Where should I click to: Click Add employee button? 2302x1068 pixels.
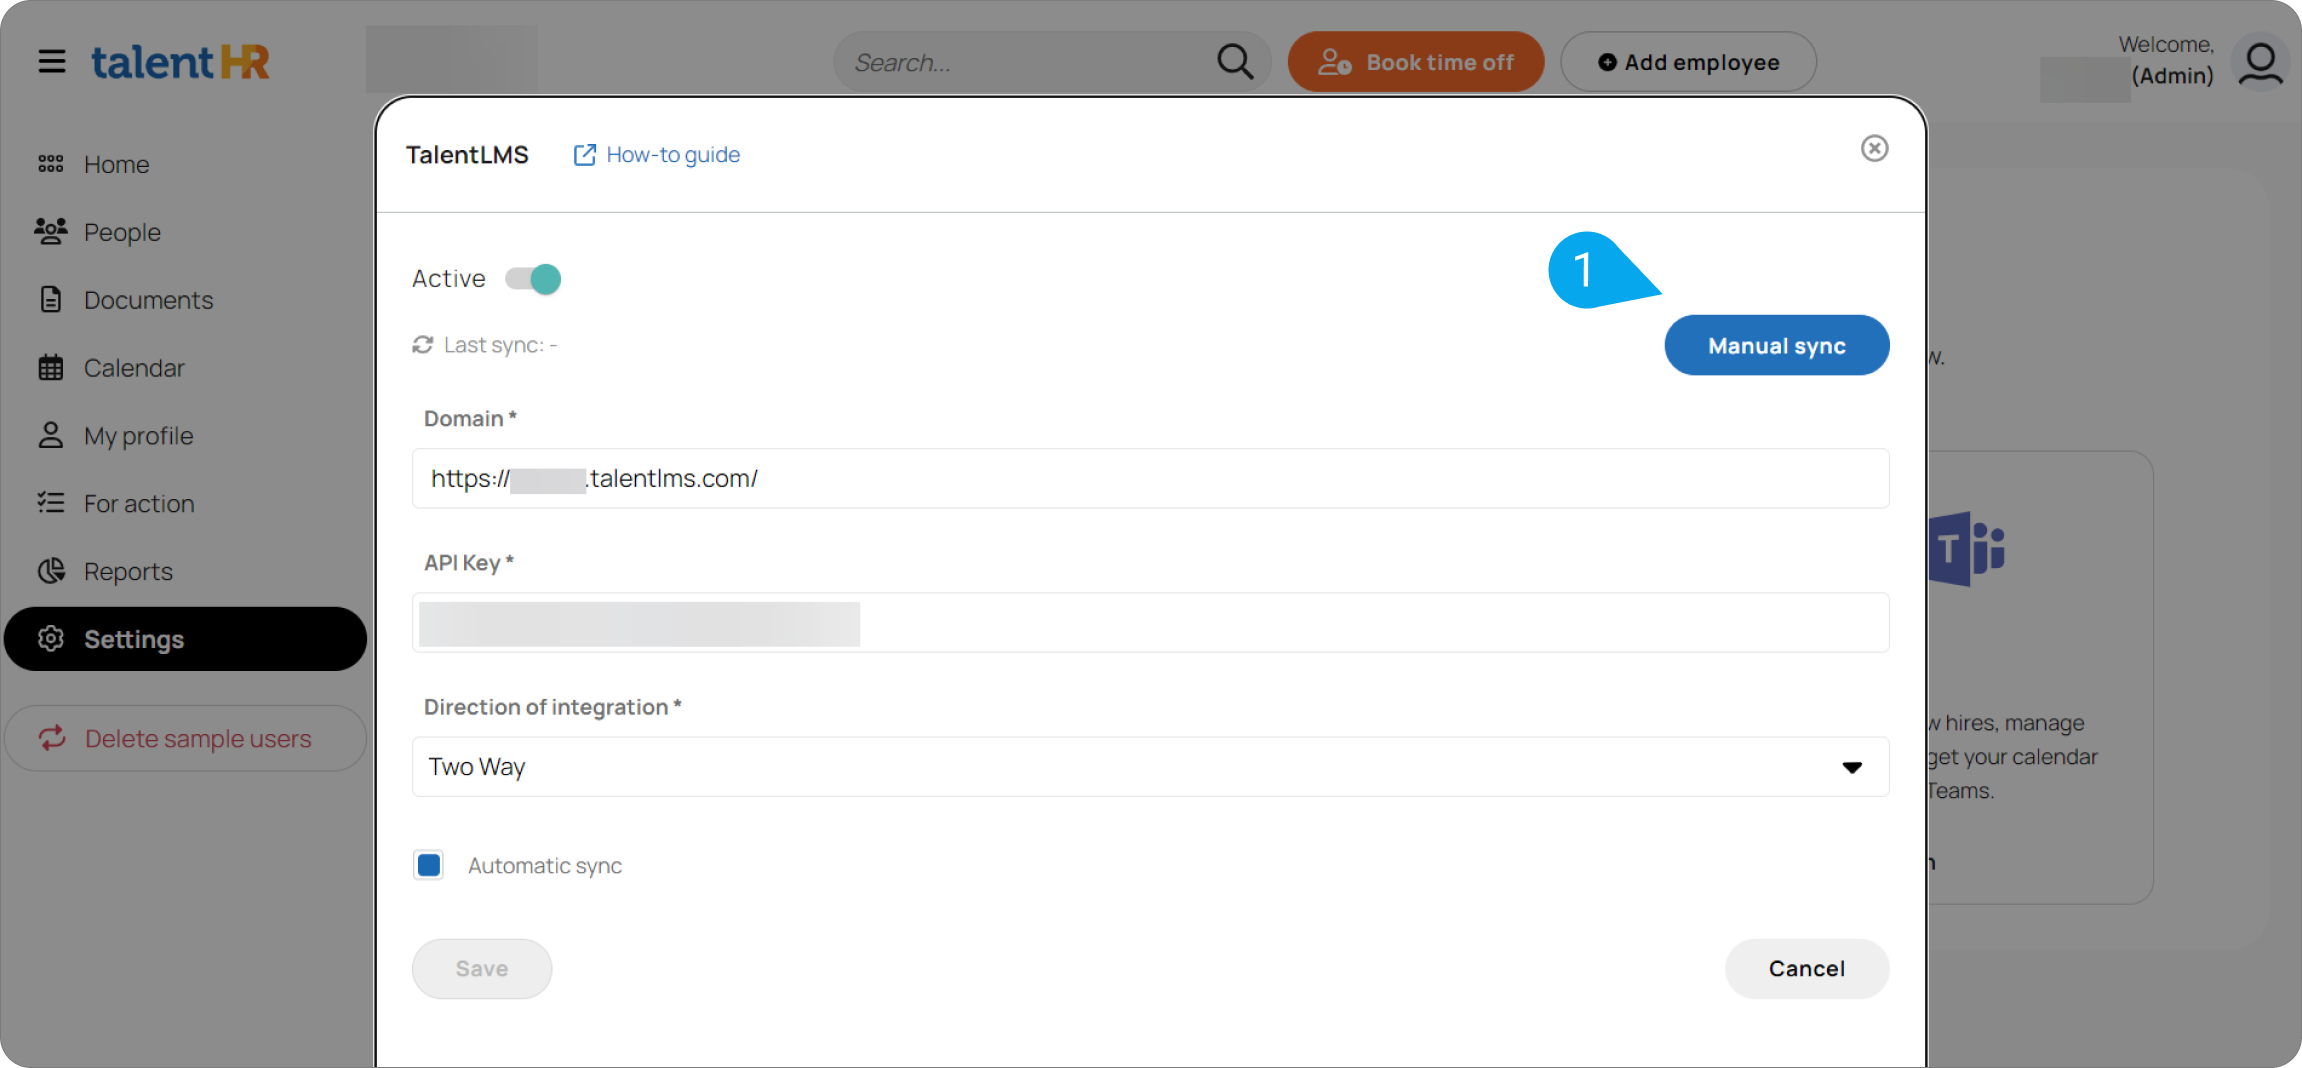coord(1689,62)
